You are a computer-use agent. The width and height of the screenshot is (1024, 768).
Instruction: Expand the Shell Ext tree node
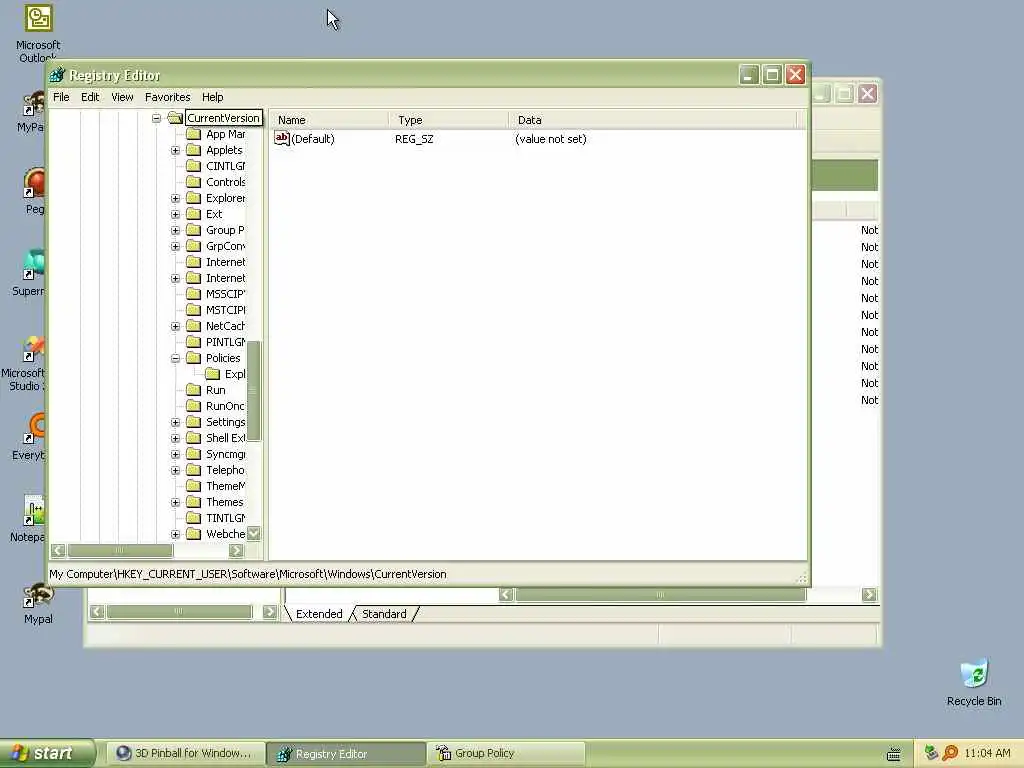[x=176, y=438]
